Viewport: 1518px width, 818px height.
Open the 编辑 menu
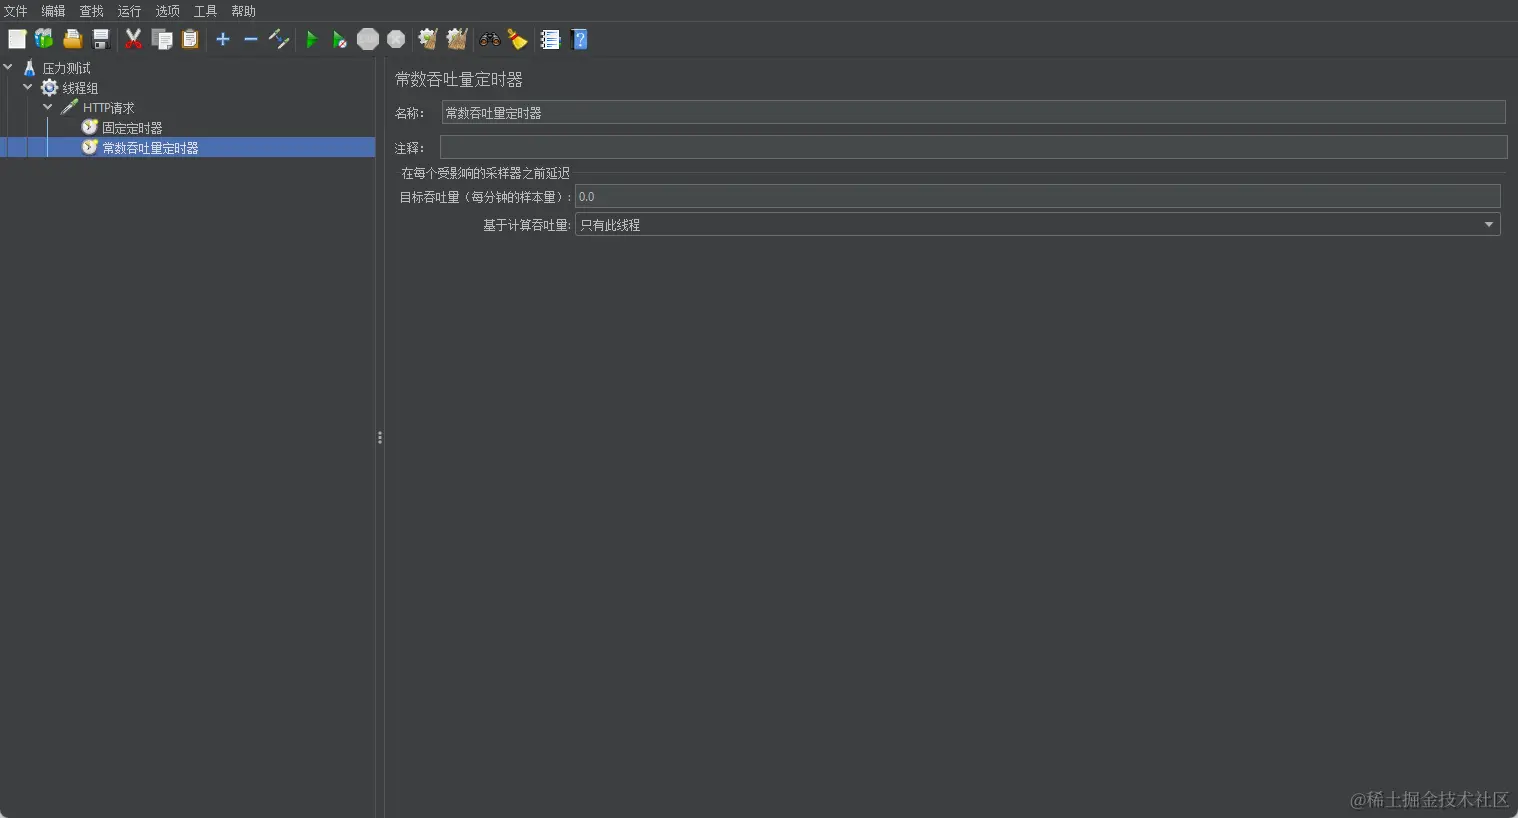pyautogui.click(x=53, y=11)
